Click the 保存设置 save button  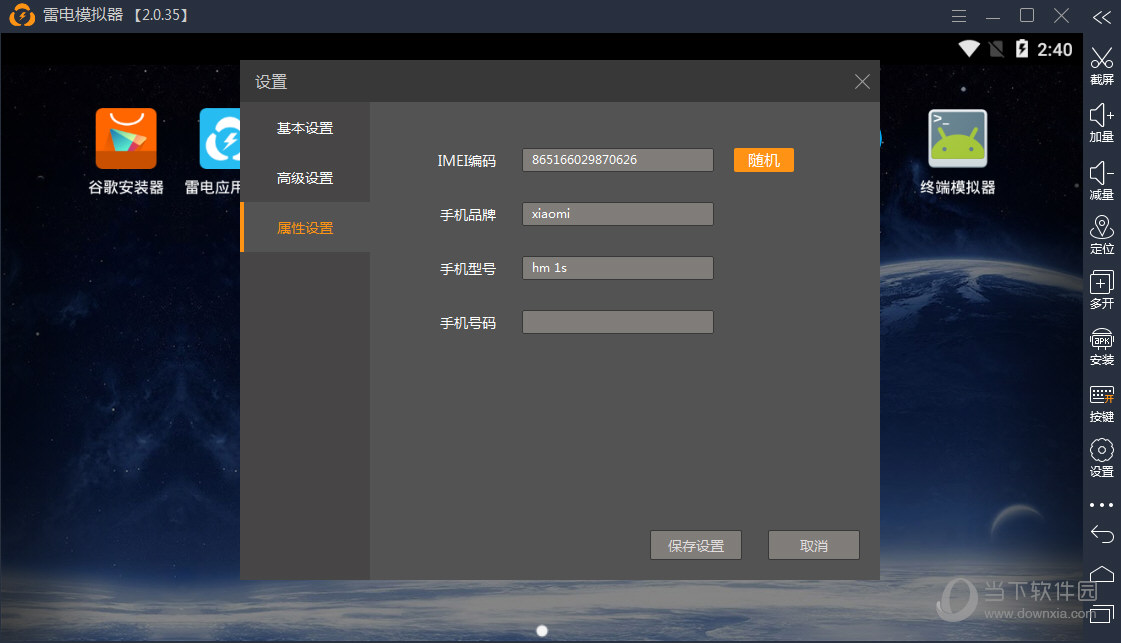695,546
